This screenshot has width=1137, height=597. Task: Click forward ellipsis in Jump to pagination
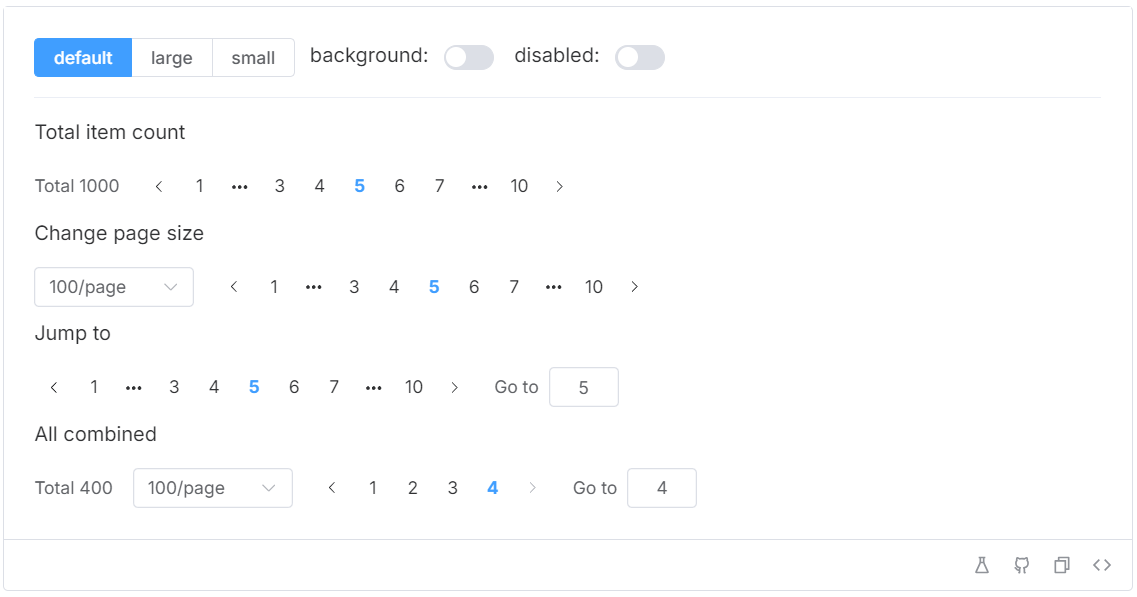pos(374,387)
